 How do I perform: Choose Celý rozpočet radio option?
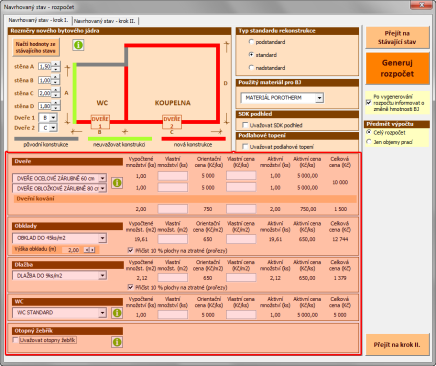369,132
